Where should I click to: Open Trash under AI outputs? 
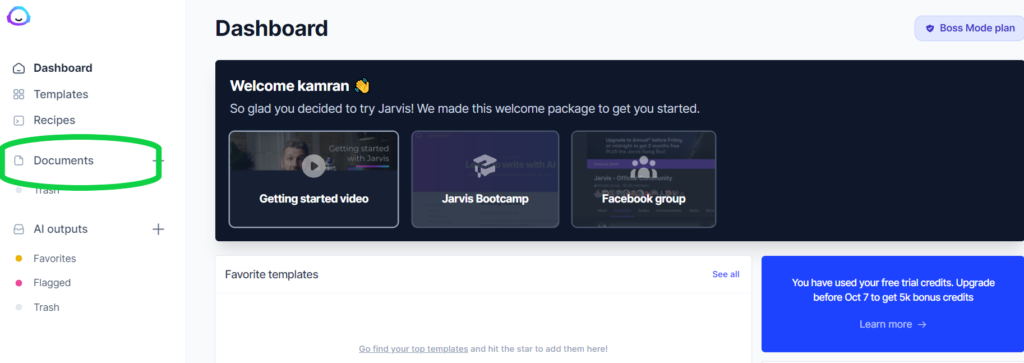point(46,307)
